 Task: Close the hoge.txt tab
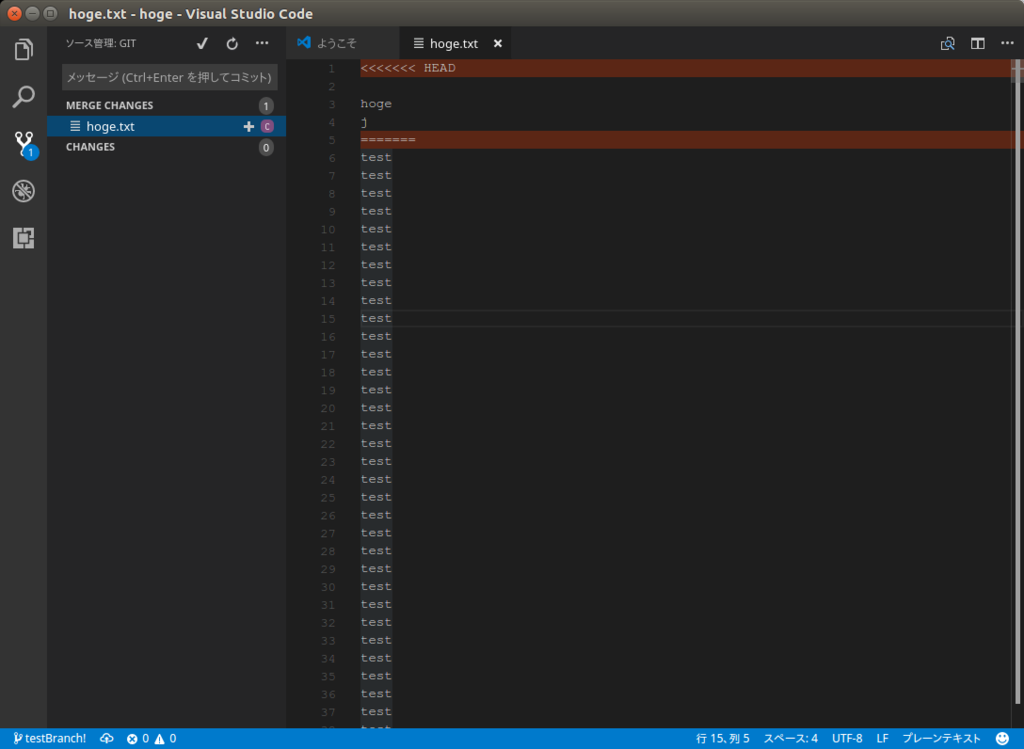click(x=498, y=43)
